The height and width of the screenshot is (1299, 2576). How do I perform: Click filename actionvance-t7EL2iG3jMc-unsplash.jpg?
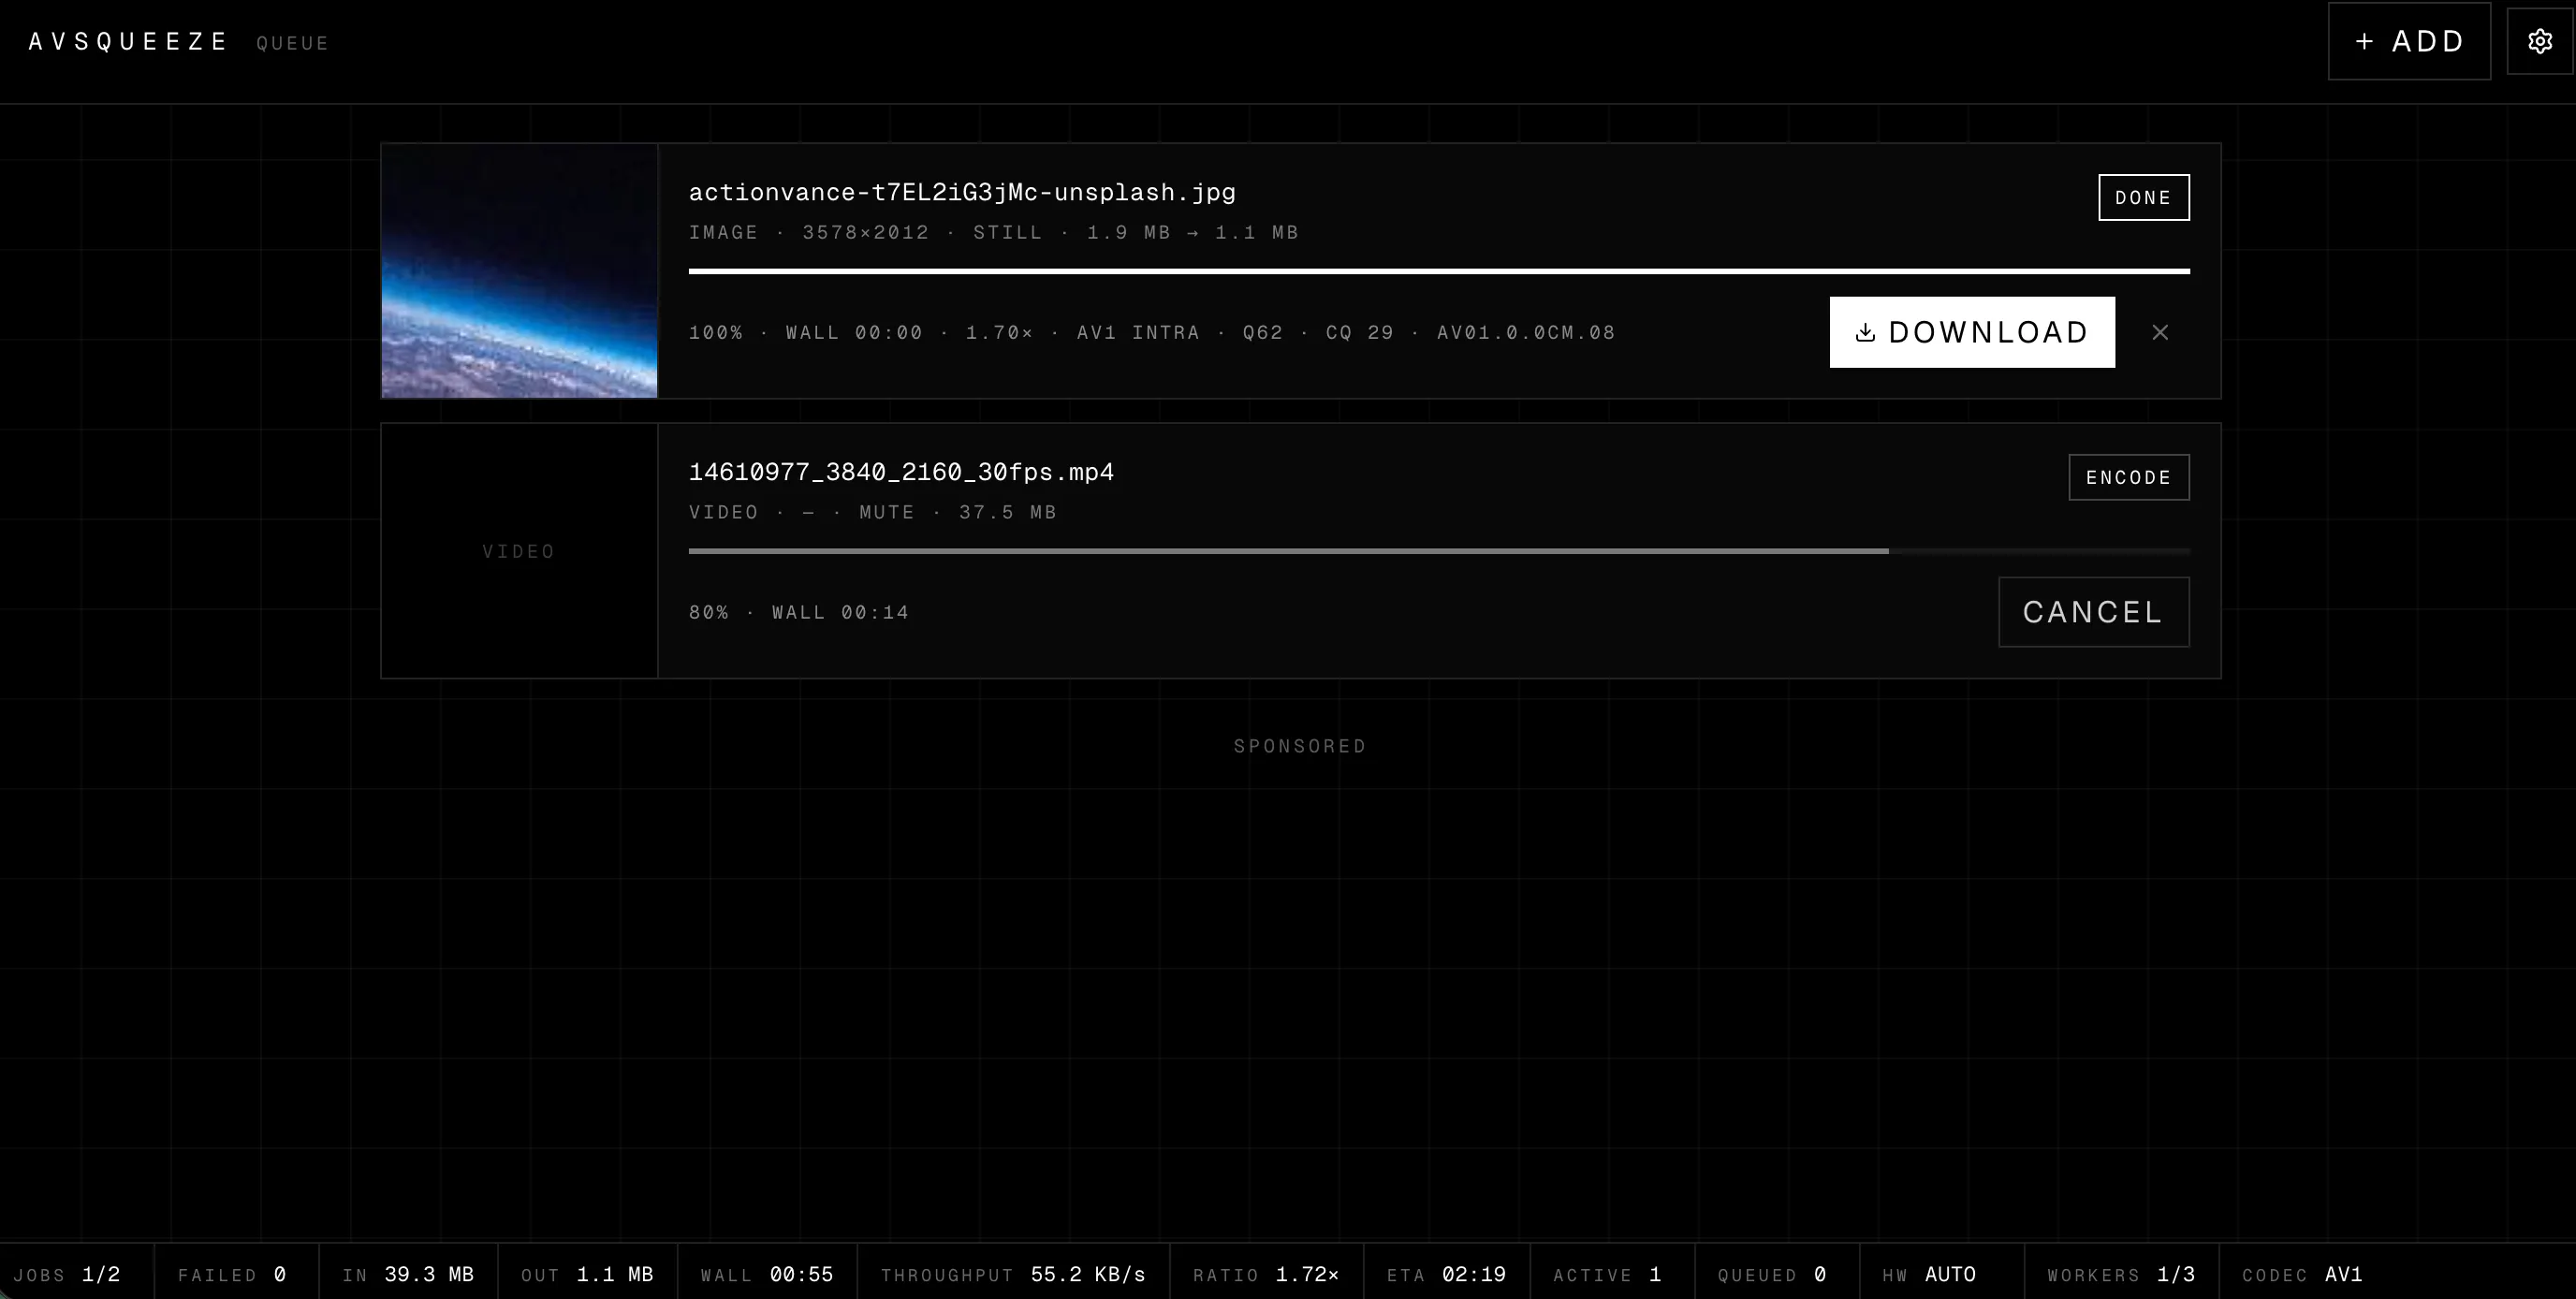pos(962,192)
